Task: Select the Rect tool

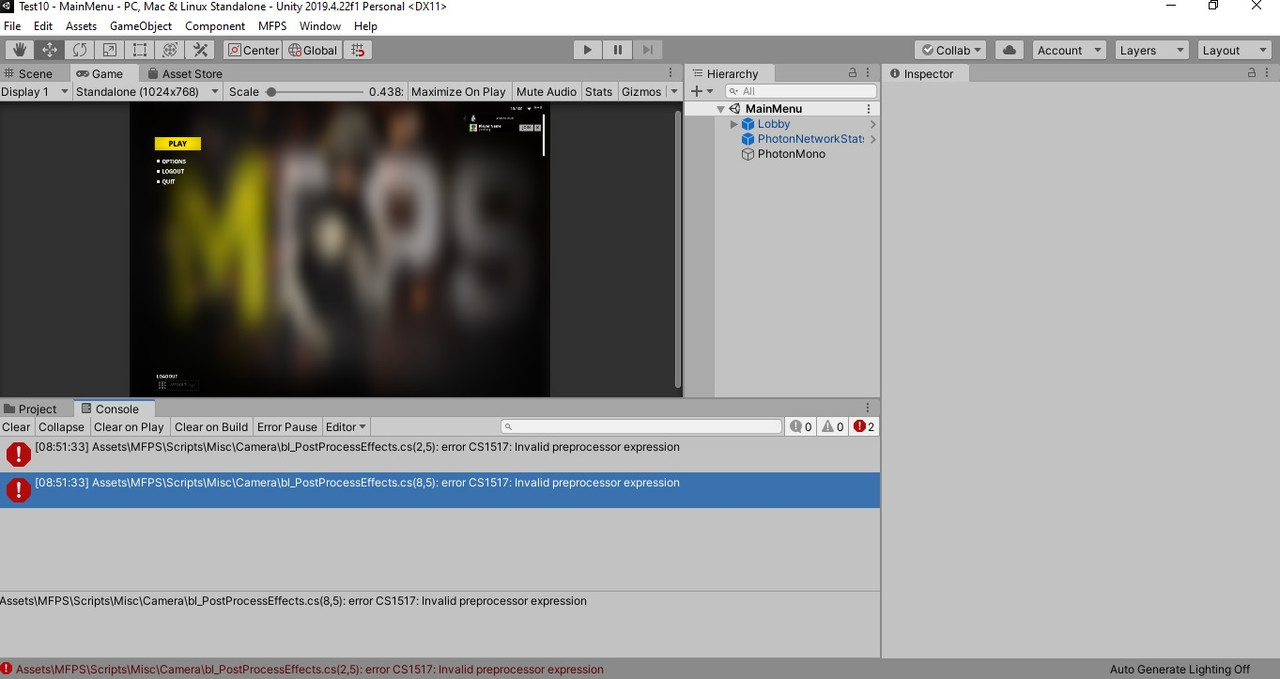Action: click(x=140, y=50)
